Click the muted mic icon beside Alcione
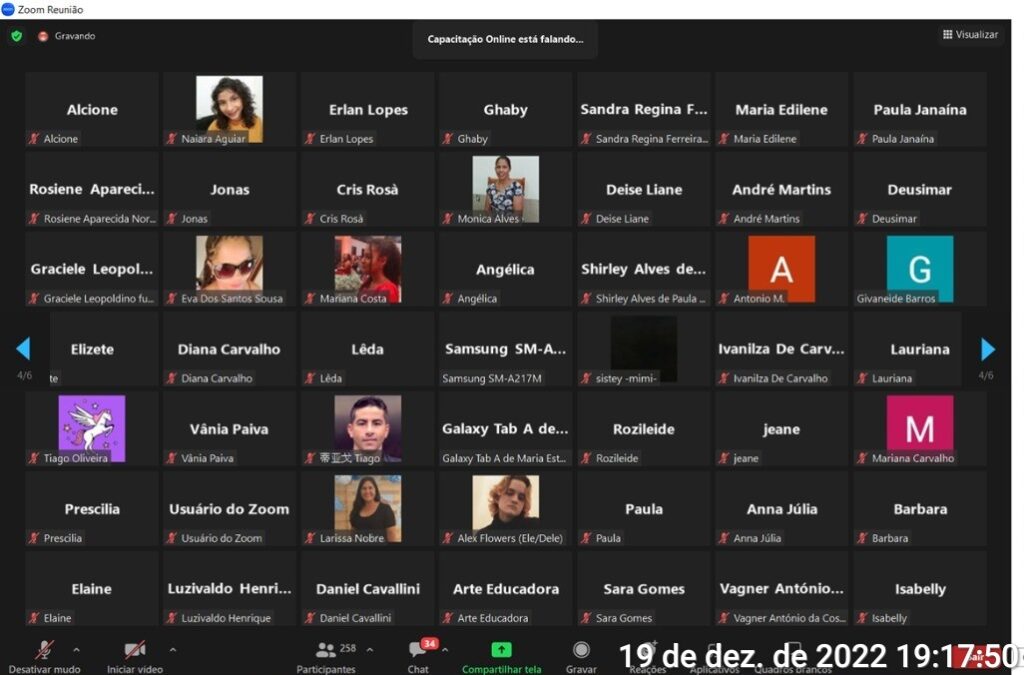The width and height of the screenshot is (1024, 675). click(x=34, y=139)
